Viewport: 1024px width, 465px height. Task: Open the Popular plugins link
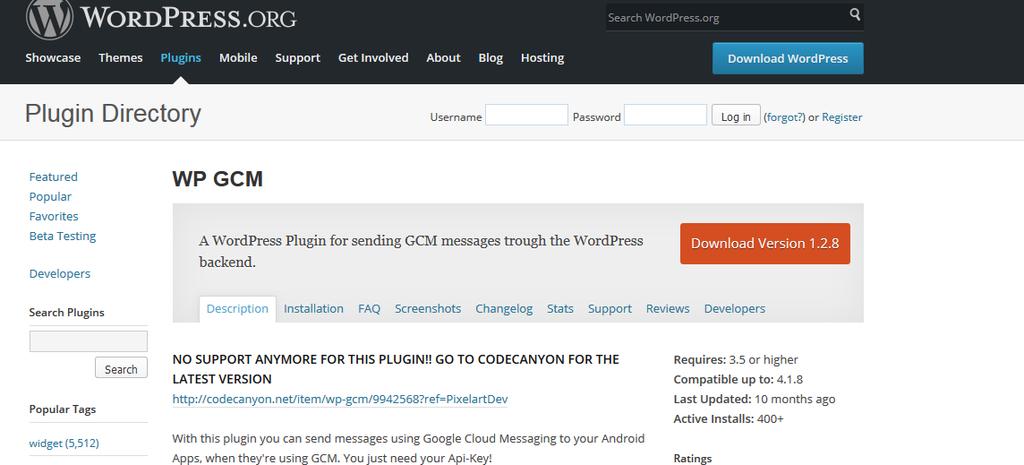tap(50, 197)
